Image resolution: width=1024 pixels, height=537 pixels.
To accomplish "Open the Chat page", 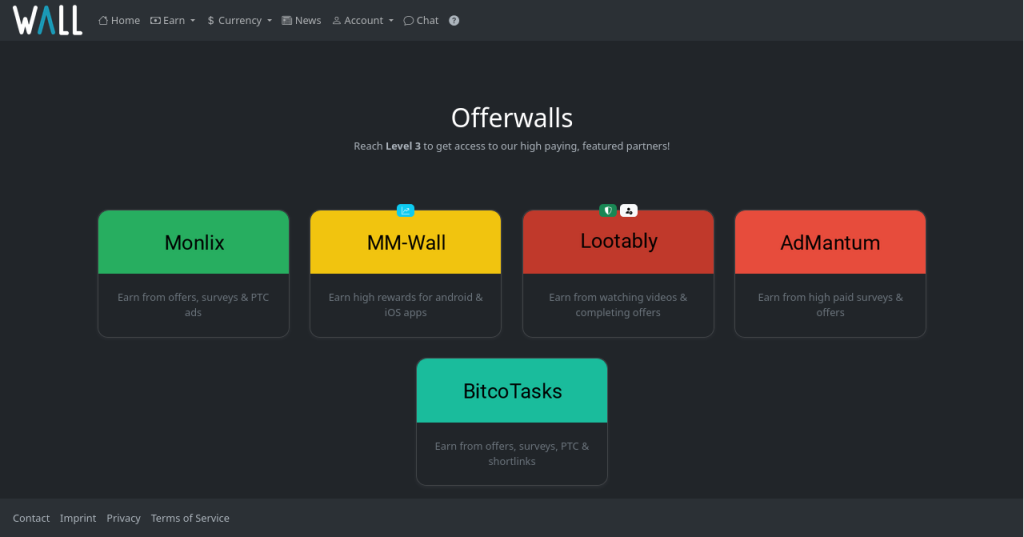I will pyautogui.click(x=421, y=20).
